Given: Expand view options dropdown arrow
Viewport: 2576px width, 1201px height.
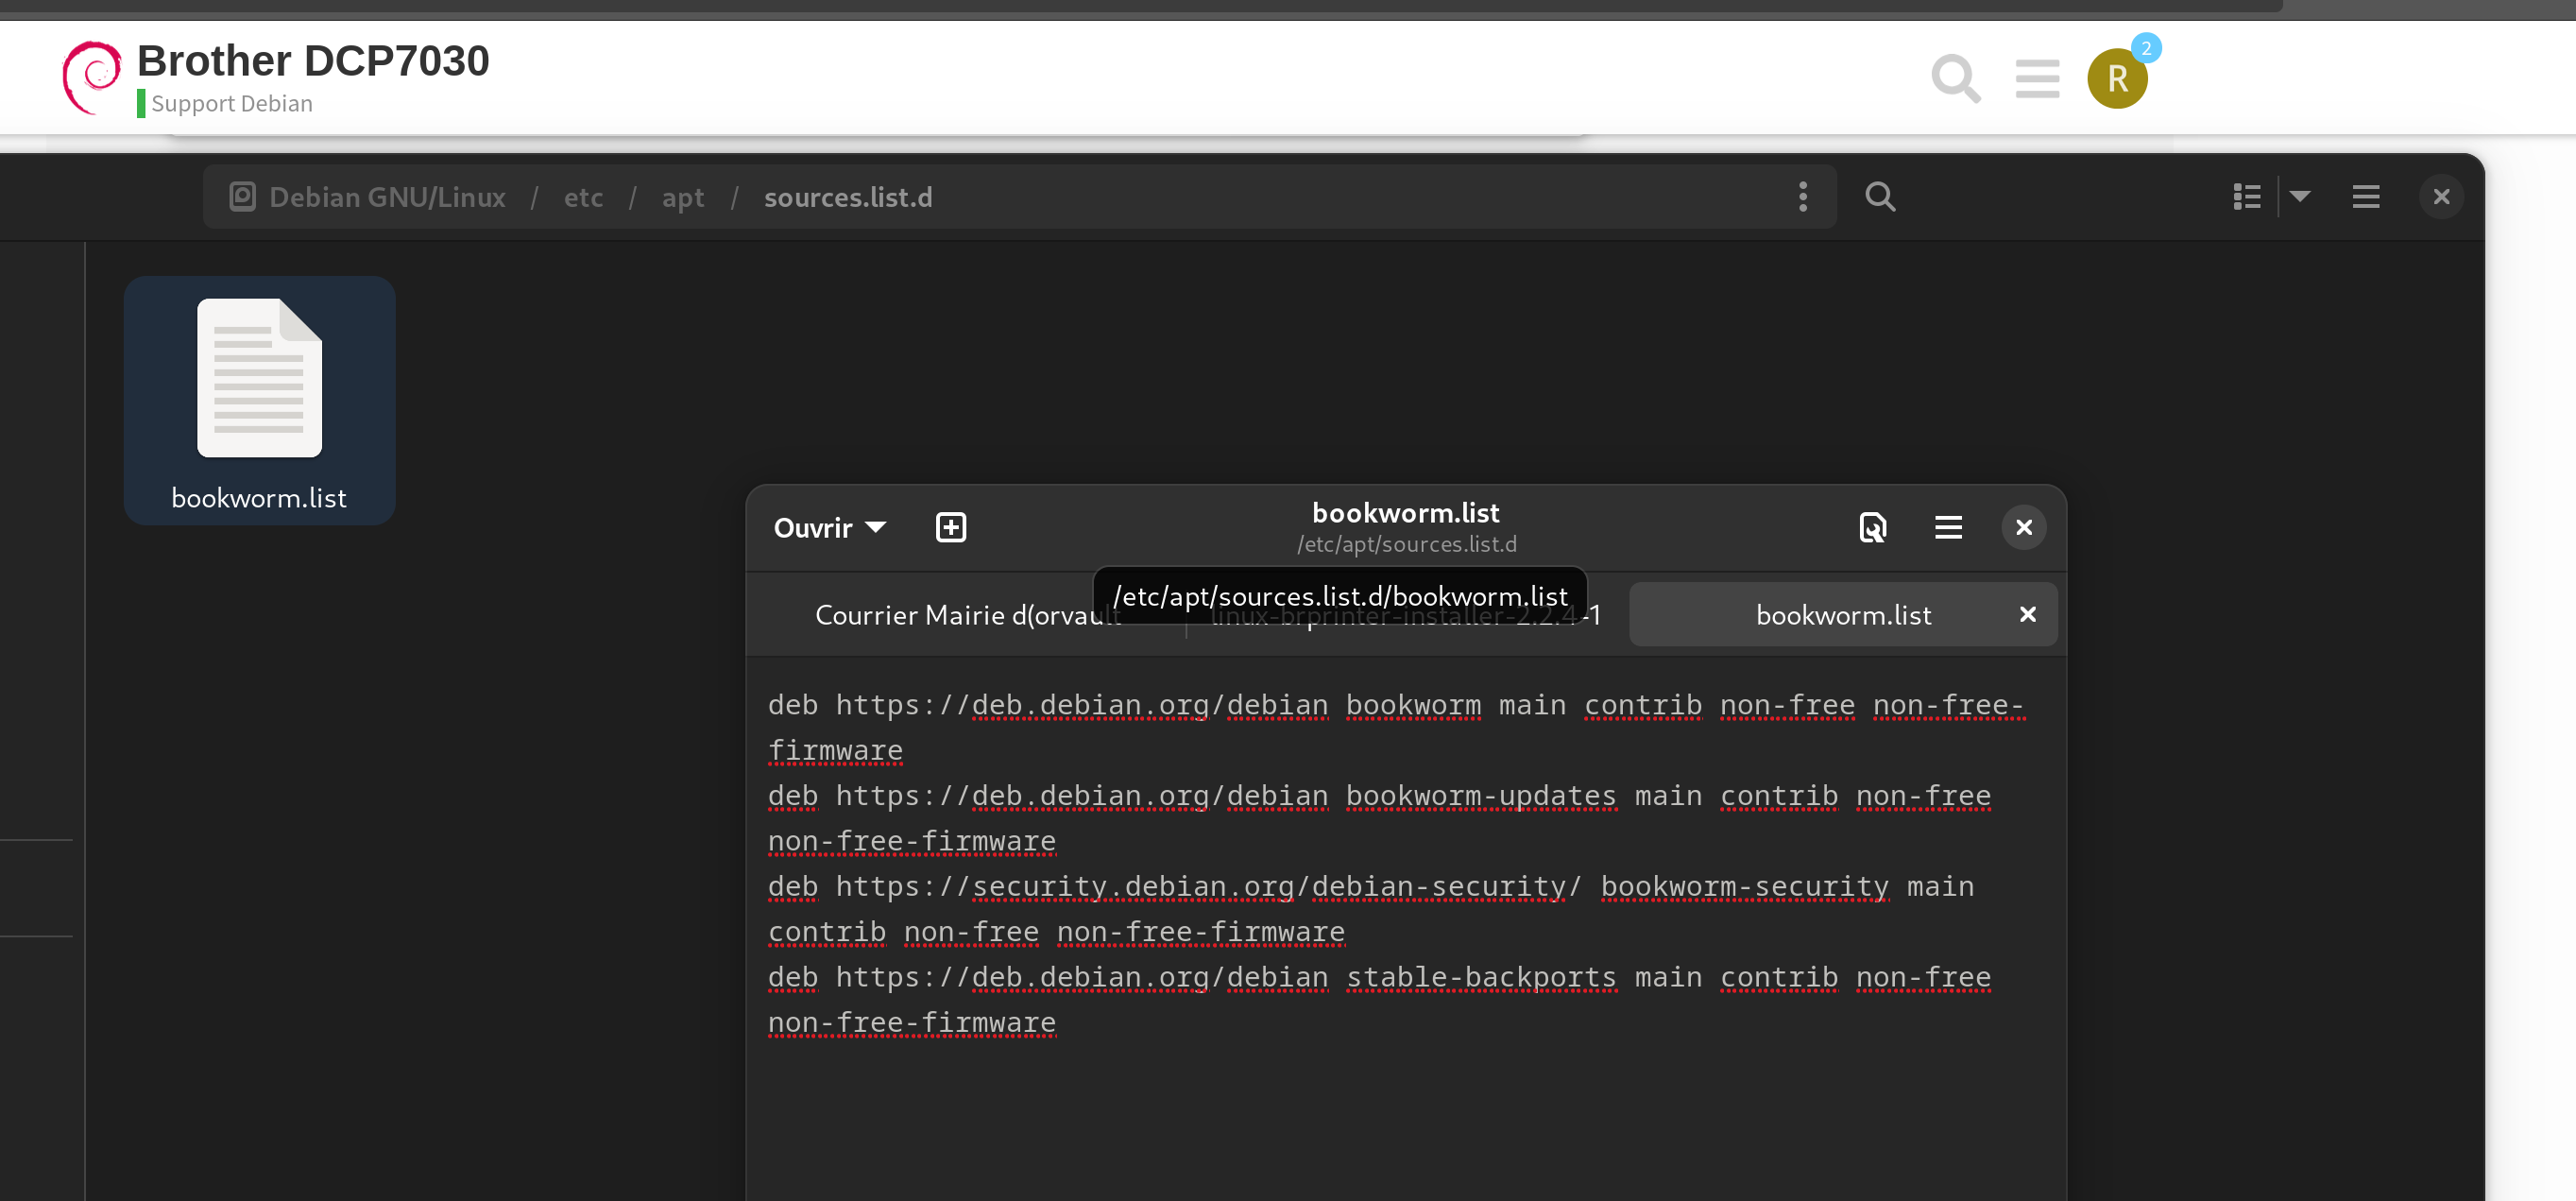Looking at the screenshot, I should (2299, 197).
